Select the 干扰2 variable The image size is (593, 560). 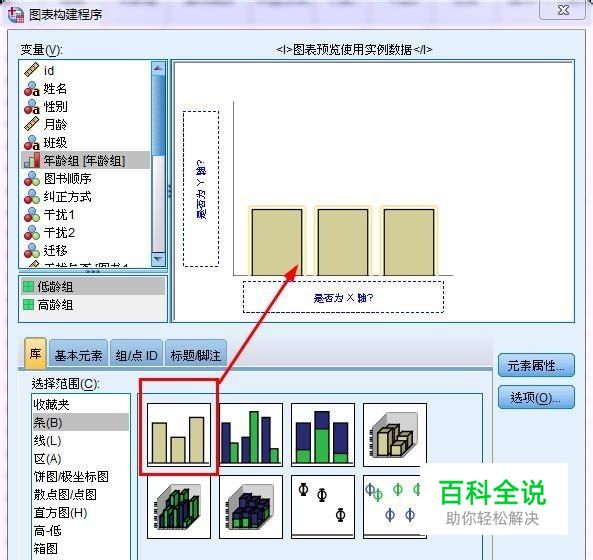click(85, 233)
